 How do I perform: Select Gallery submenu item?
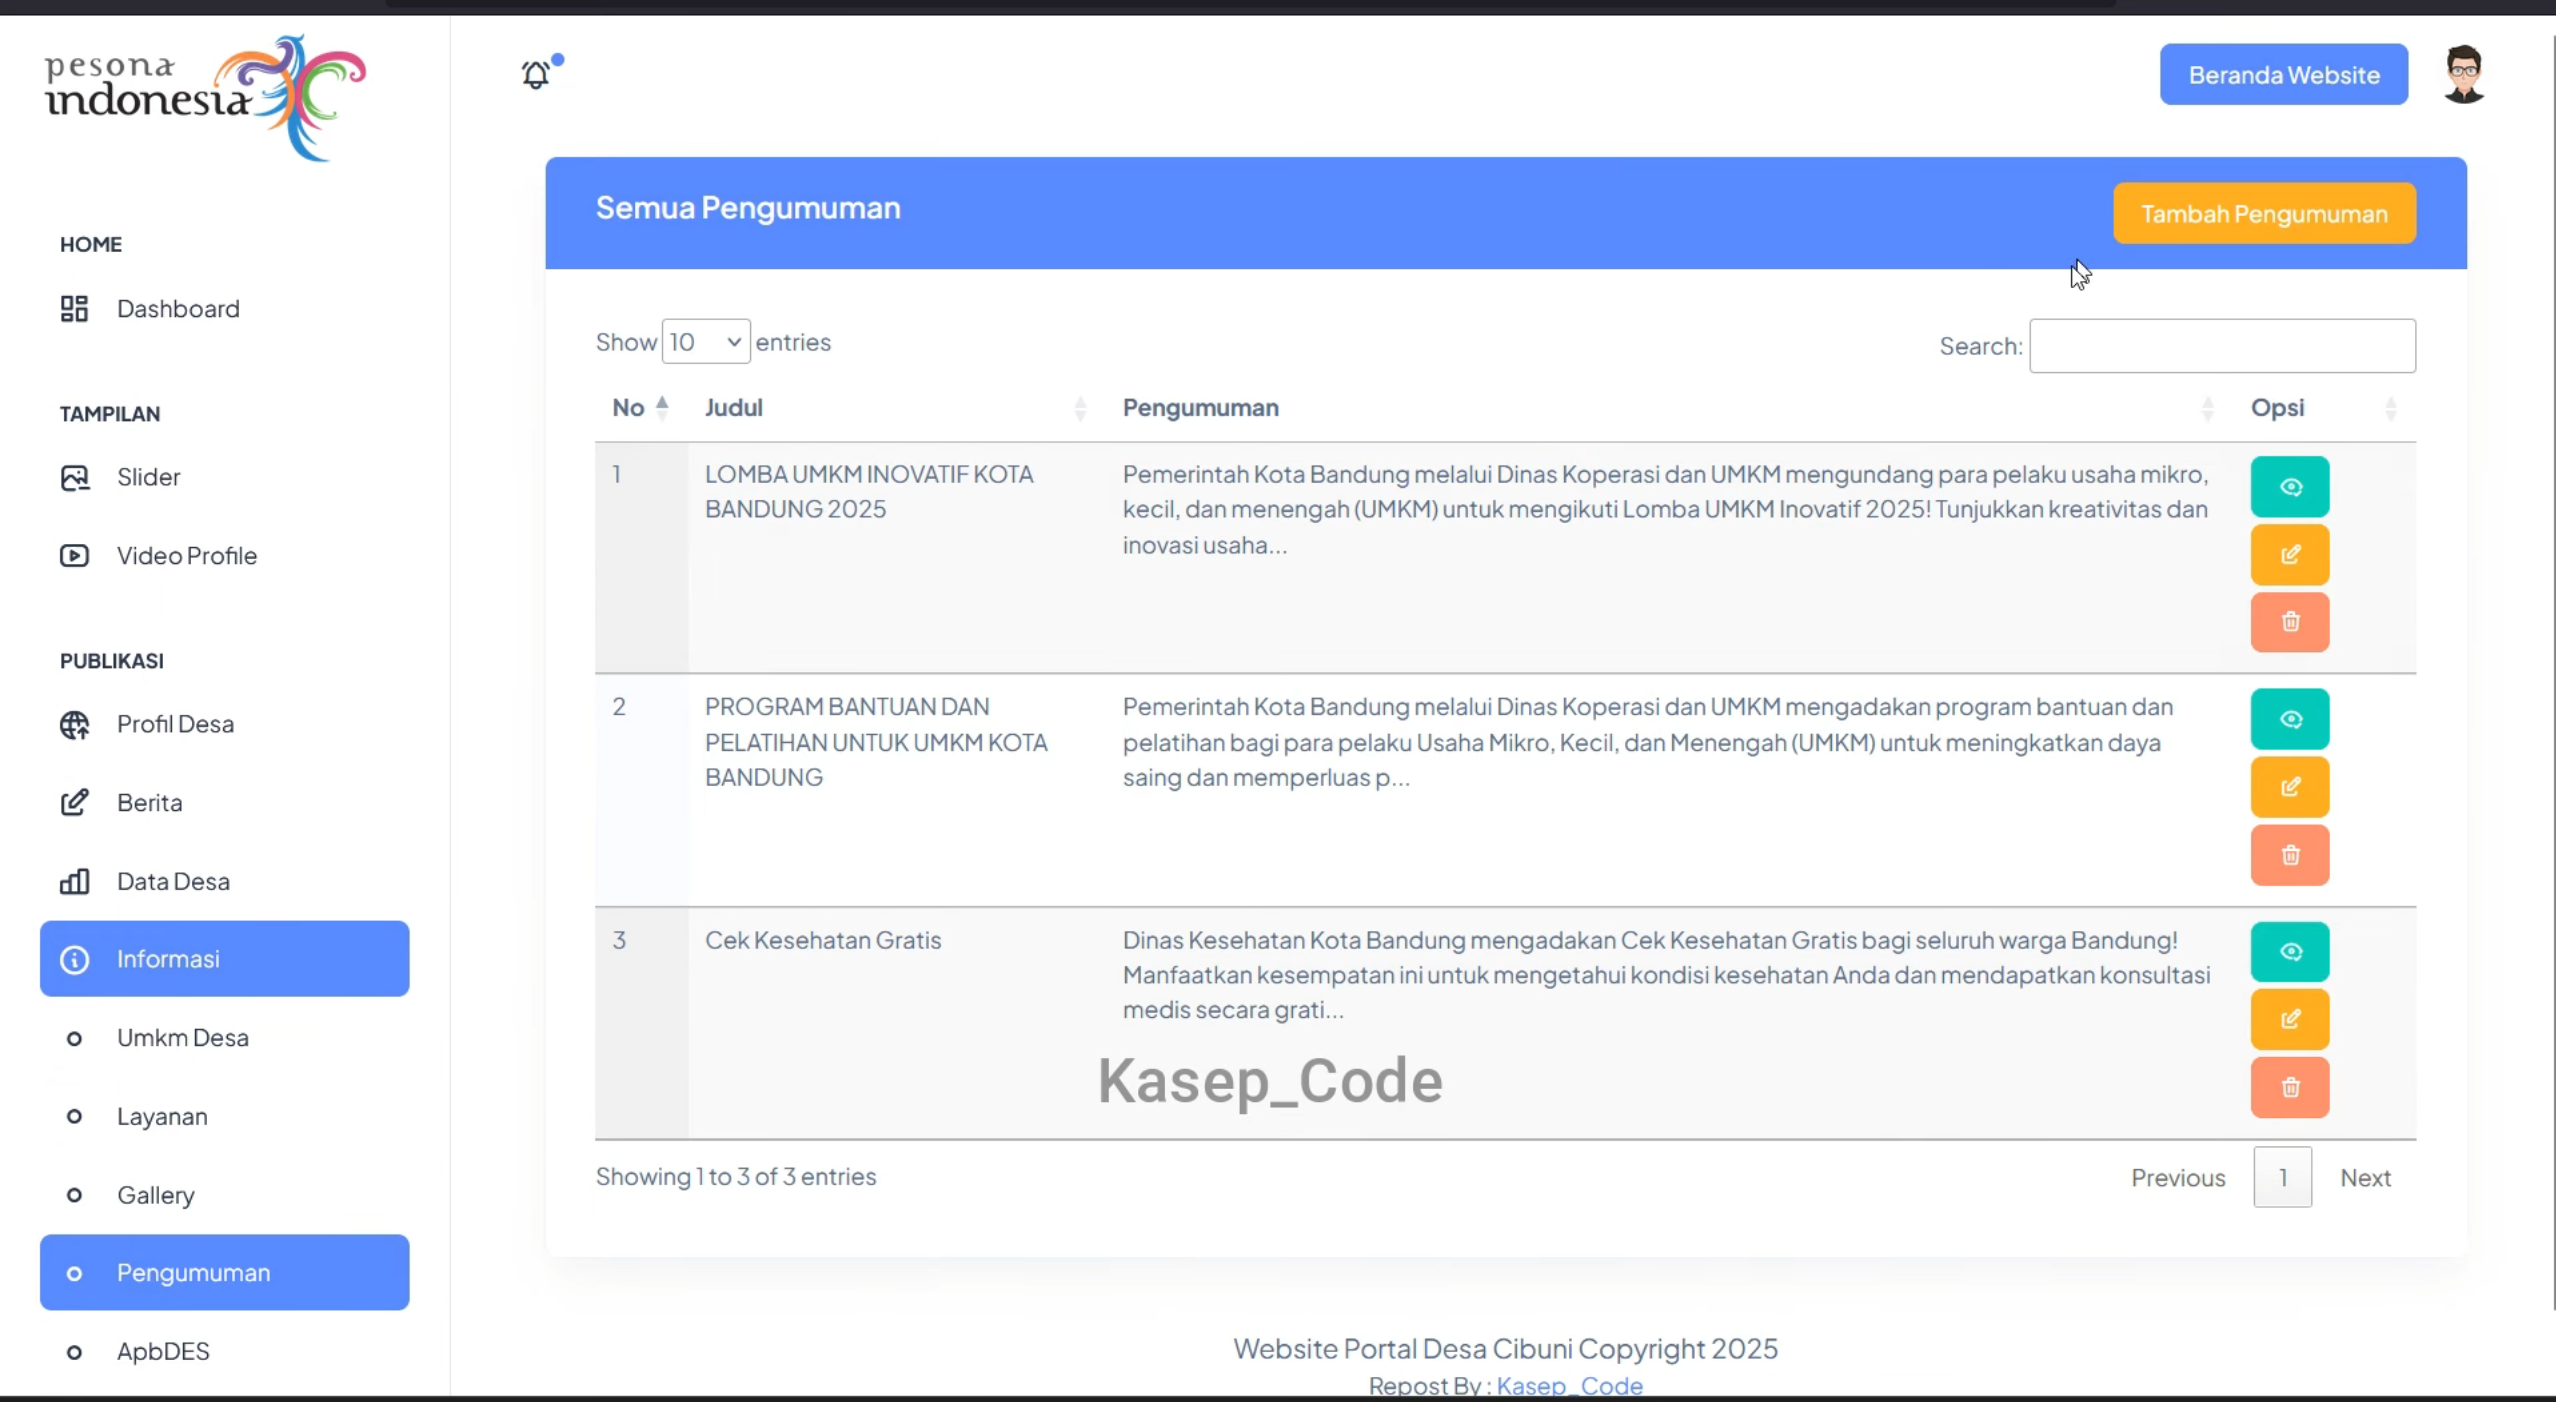click(224, 1195)
